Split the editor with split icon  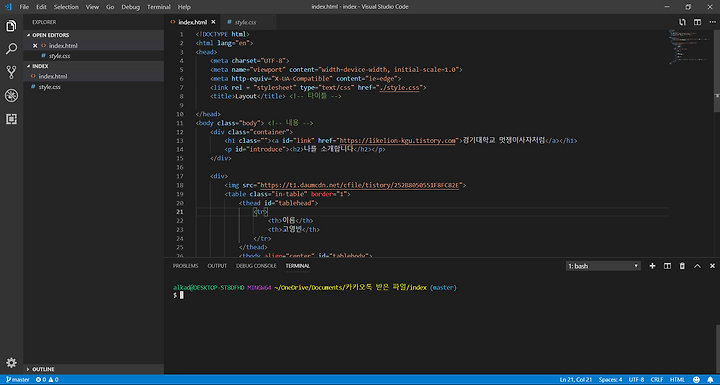(698, 22)
